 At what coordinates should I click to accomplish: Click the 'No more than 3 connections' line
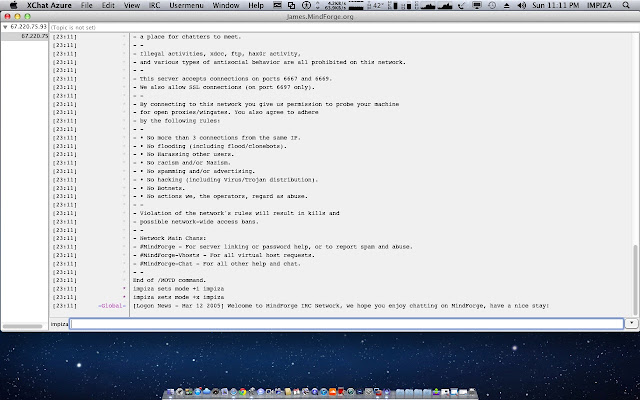[x=217, y=138]
